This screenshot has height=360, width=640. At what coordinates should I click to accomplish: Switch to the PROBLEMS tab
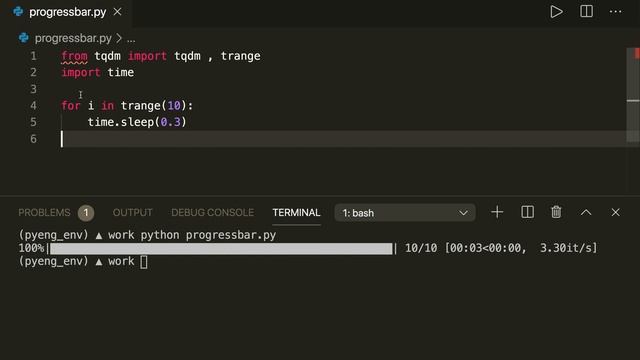pyautogui.click(x=44, y=213)
